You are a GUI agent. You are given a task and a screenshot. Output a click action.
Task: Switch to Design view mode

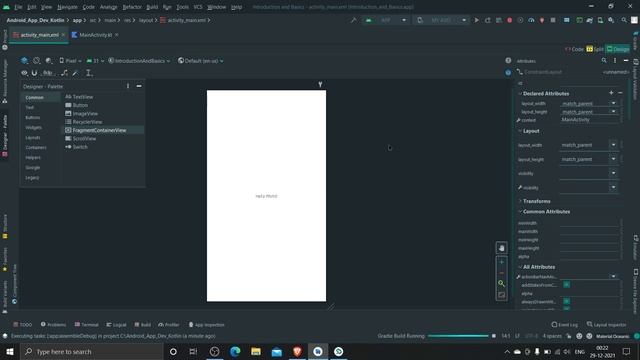point(618,49)
